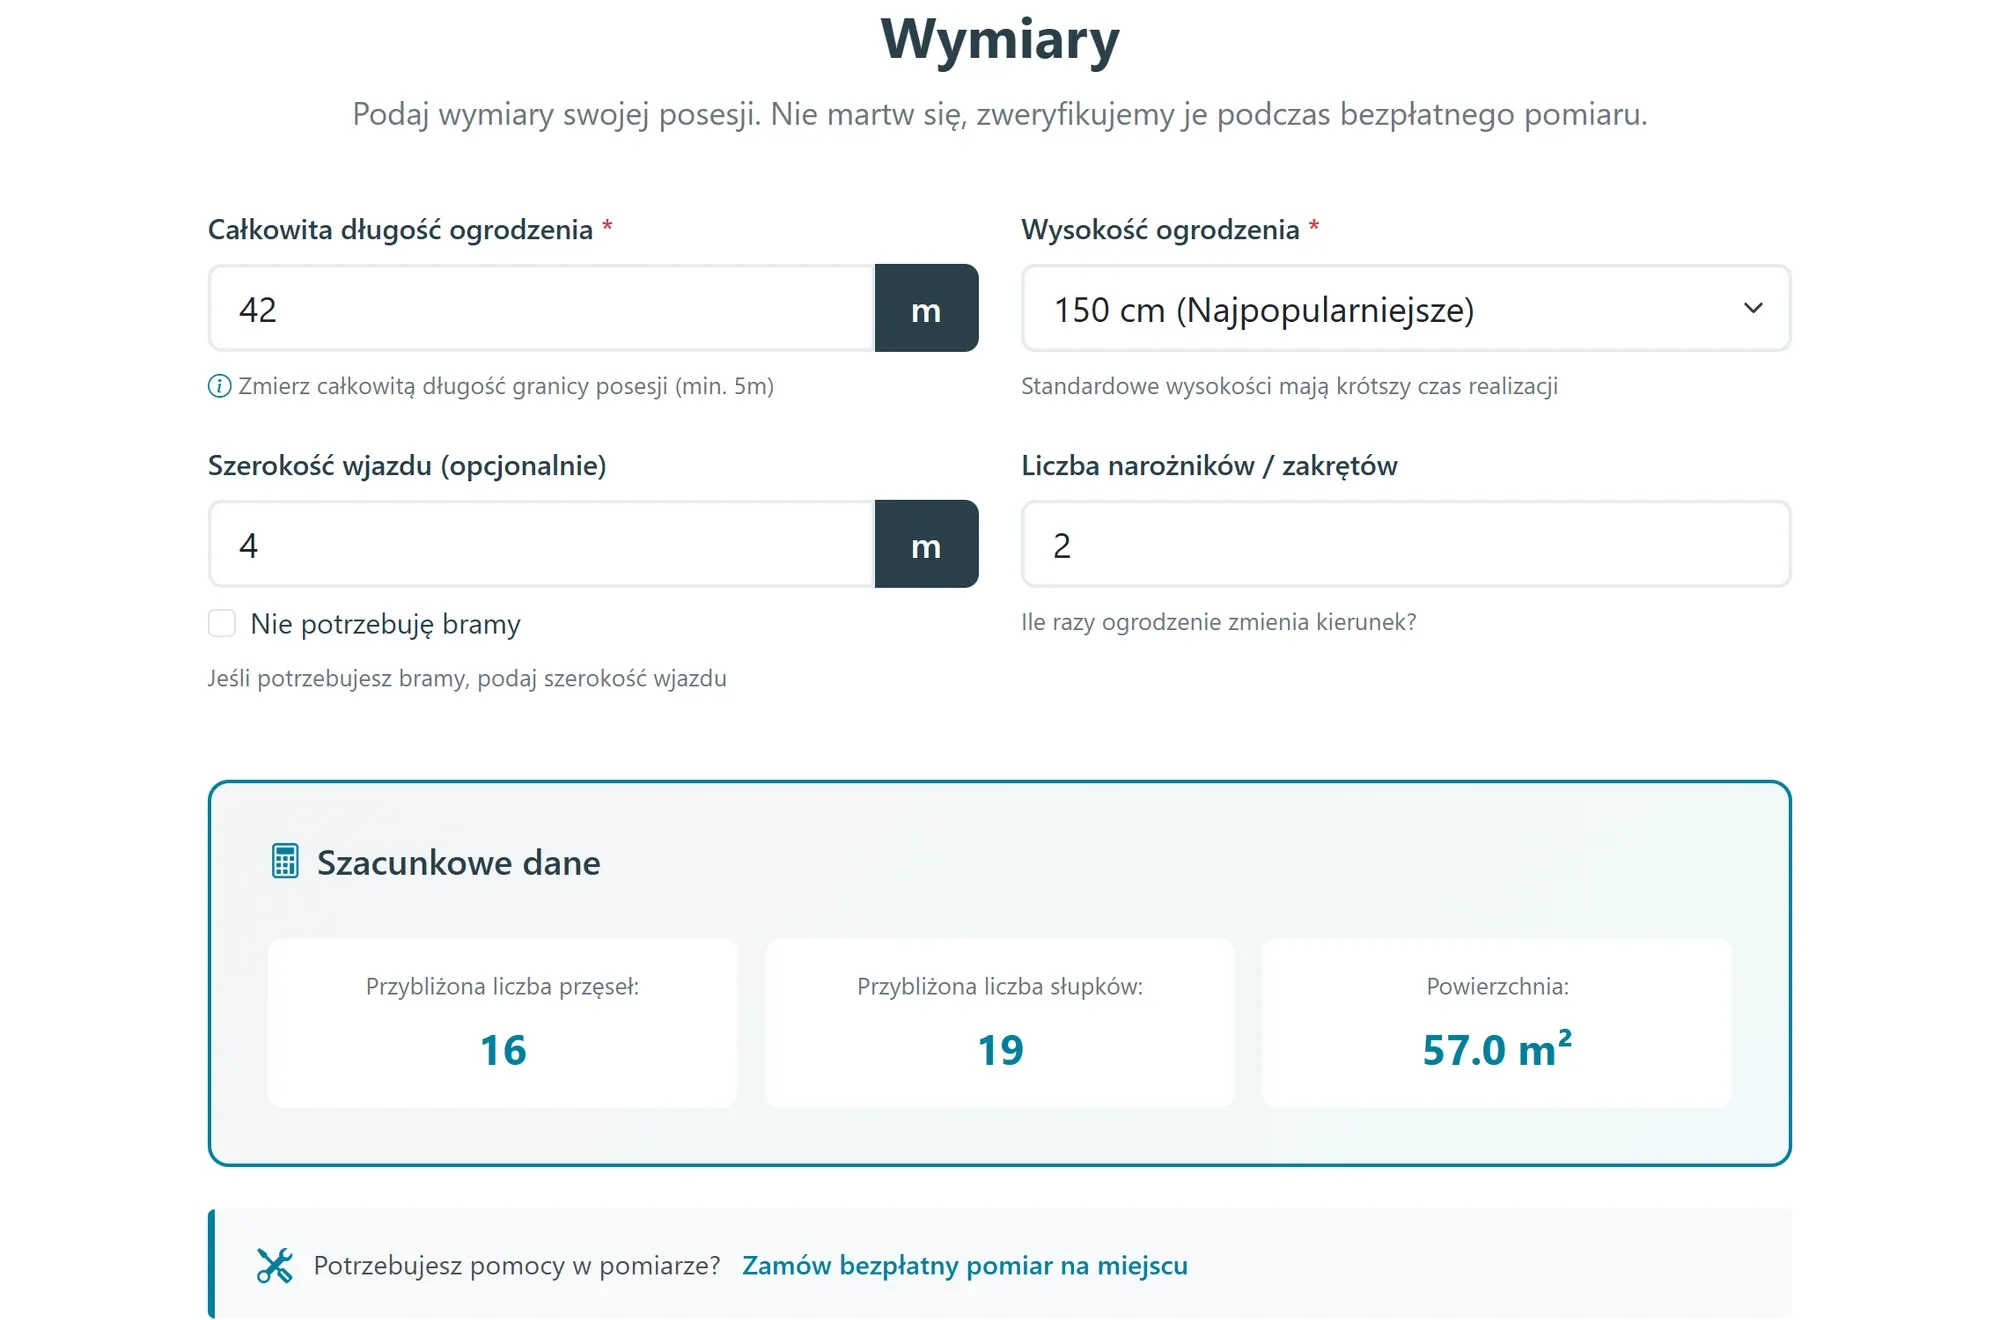Viewport: 2000px width, 1320px height.
Task: Focus the driveway width input field
Action: (x=542, y=544)
